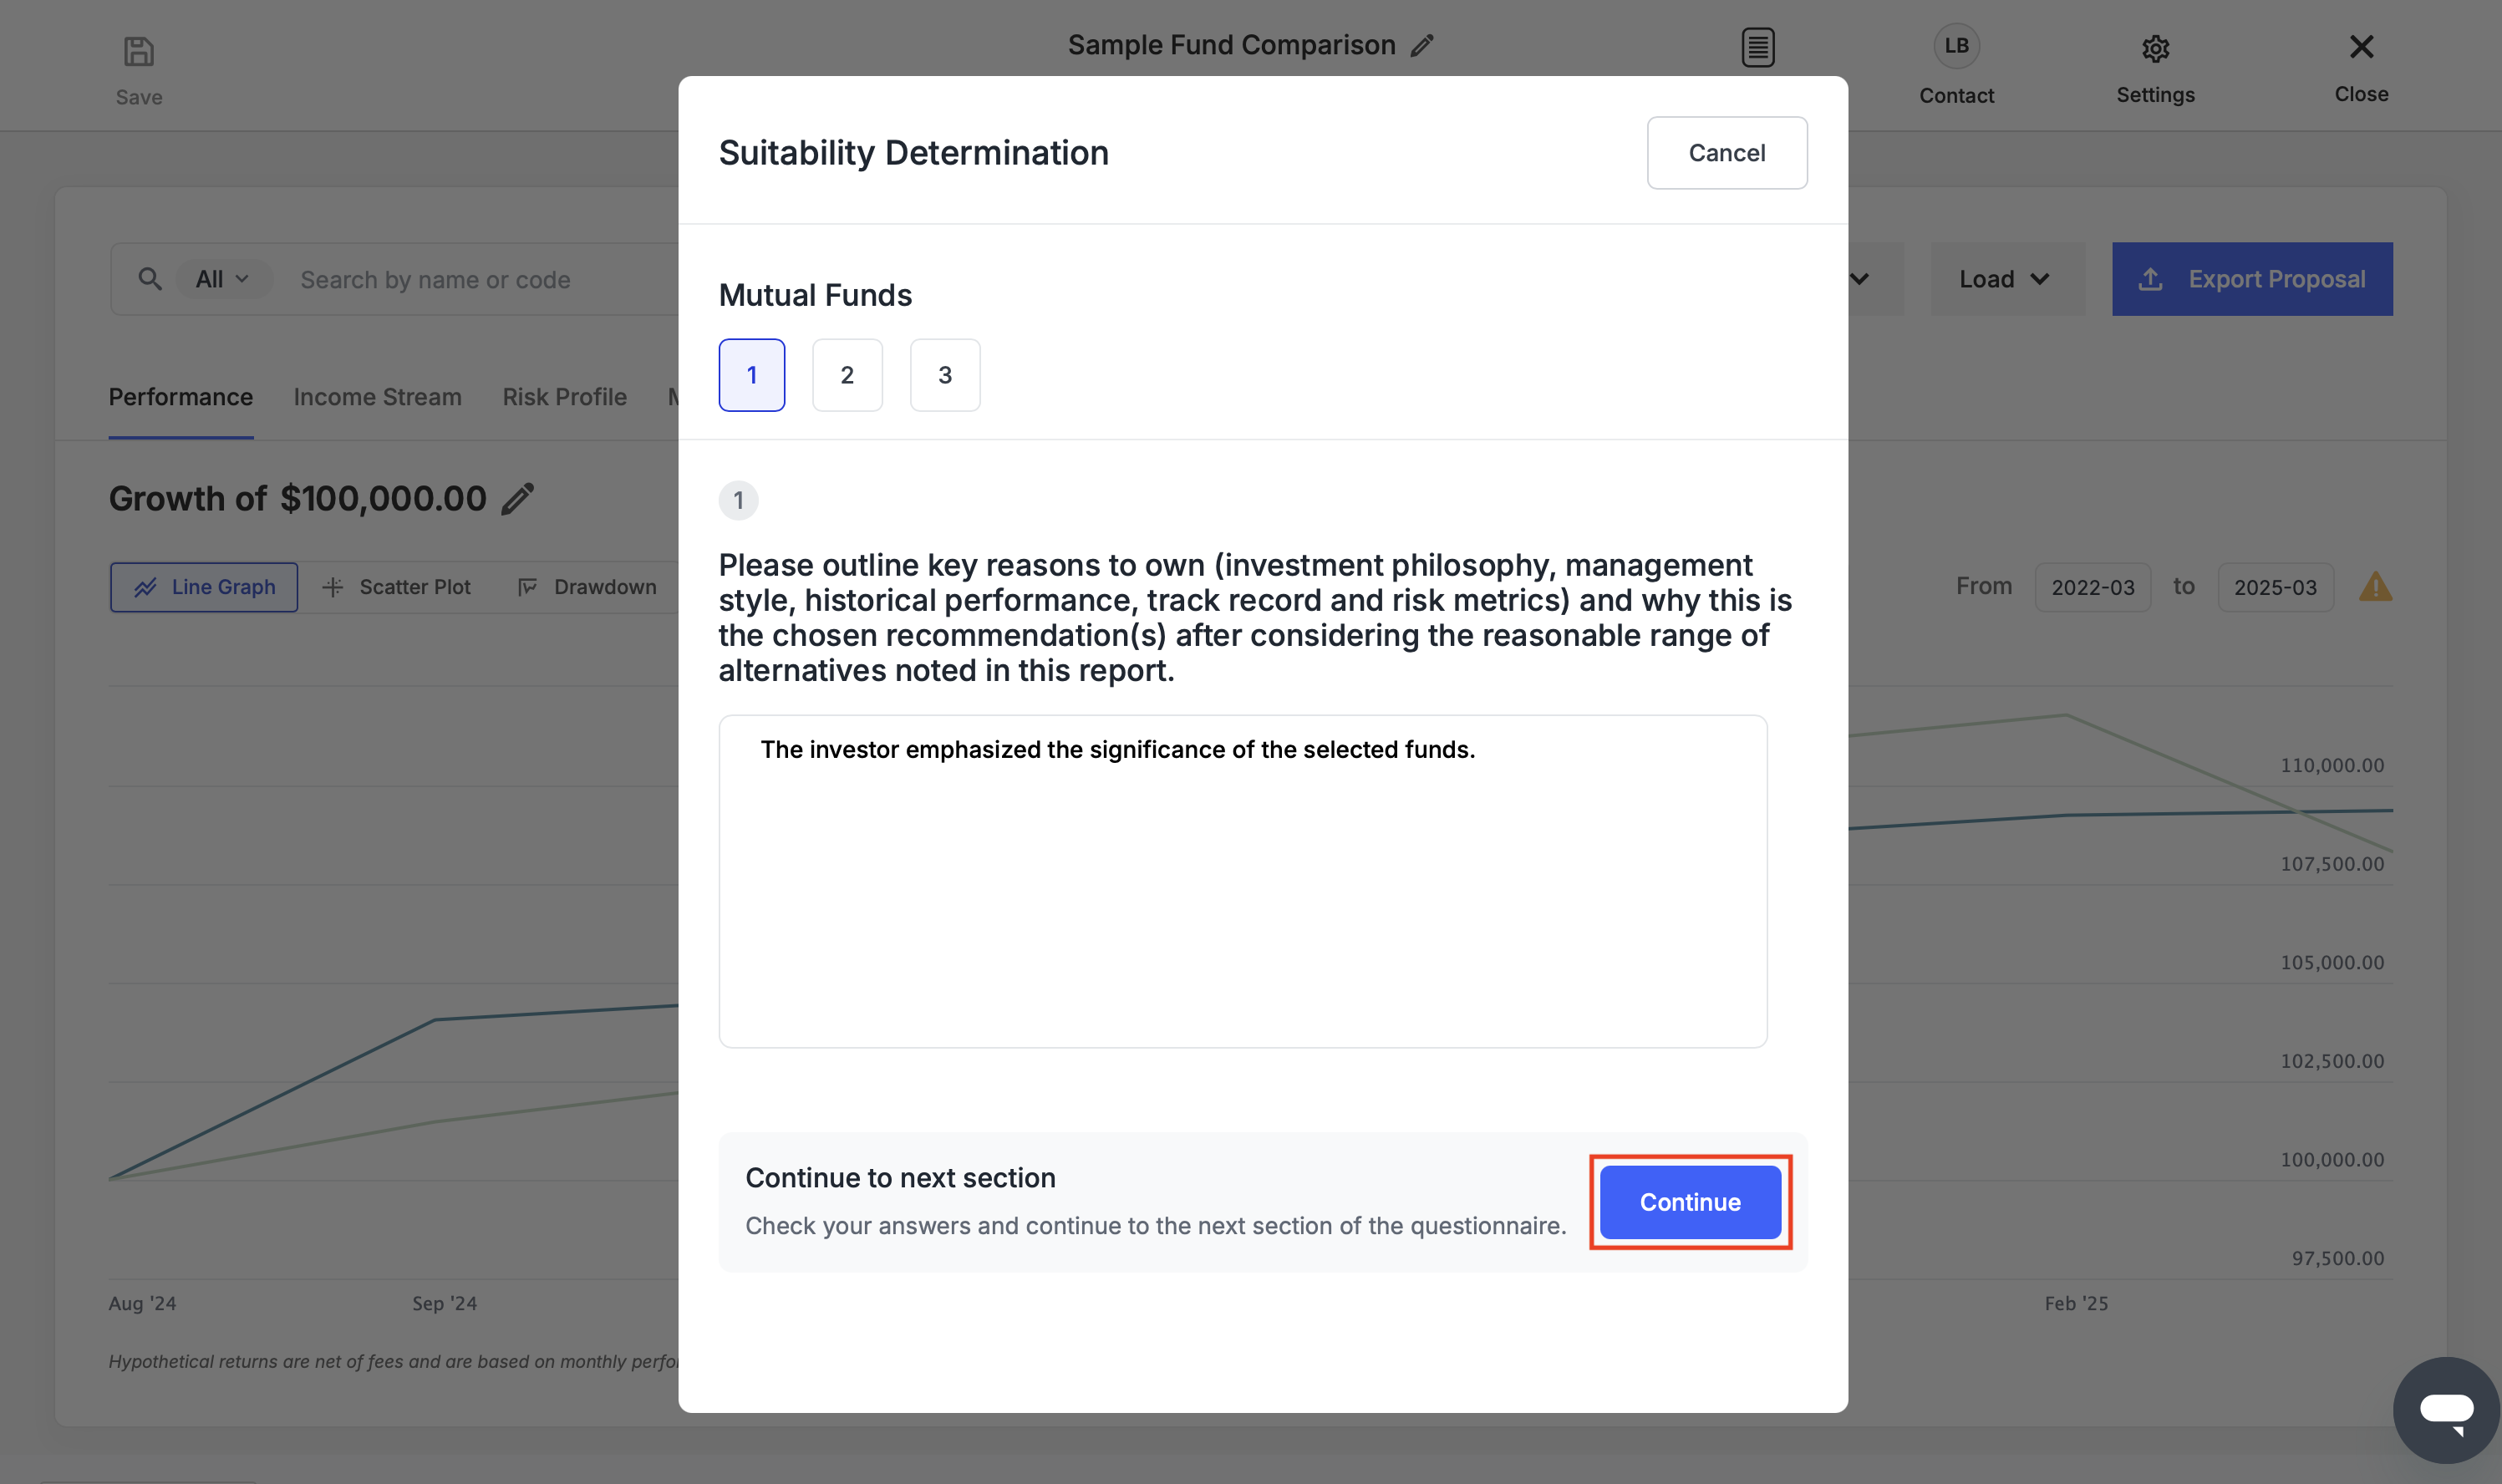Click the From date field 2022-03
Viewport: 2502px width, 1484px height.
pyautogui.click(x=2093, y=587)
